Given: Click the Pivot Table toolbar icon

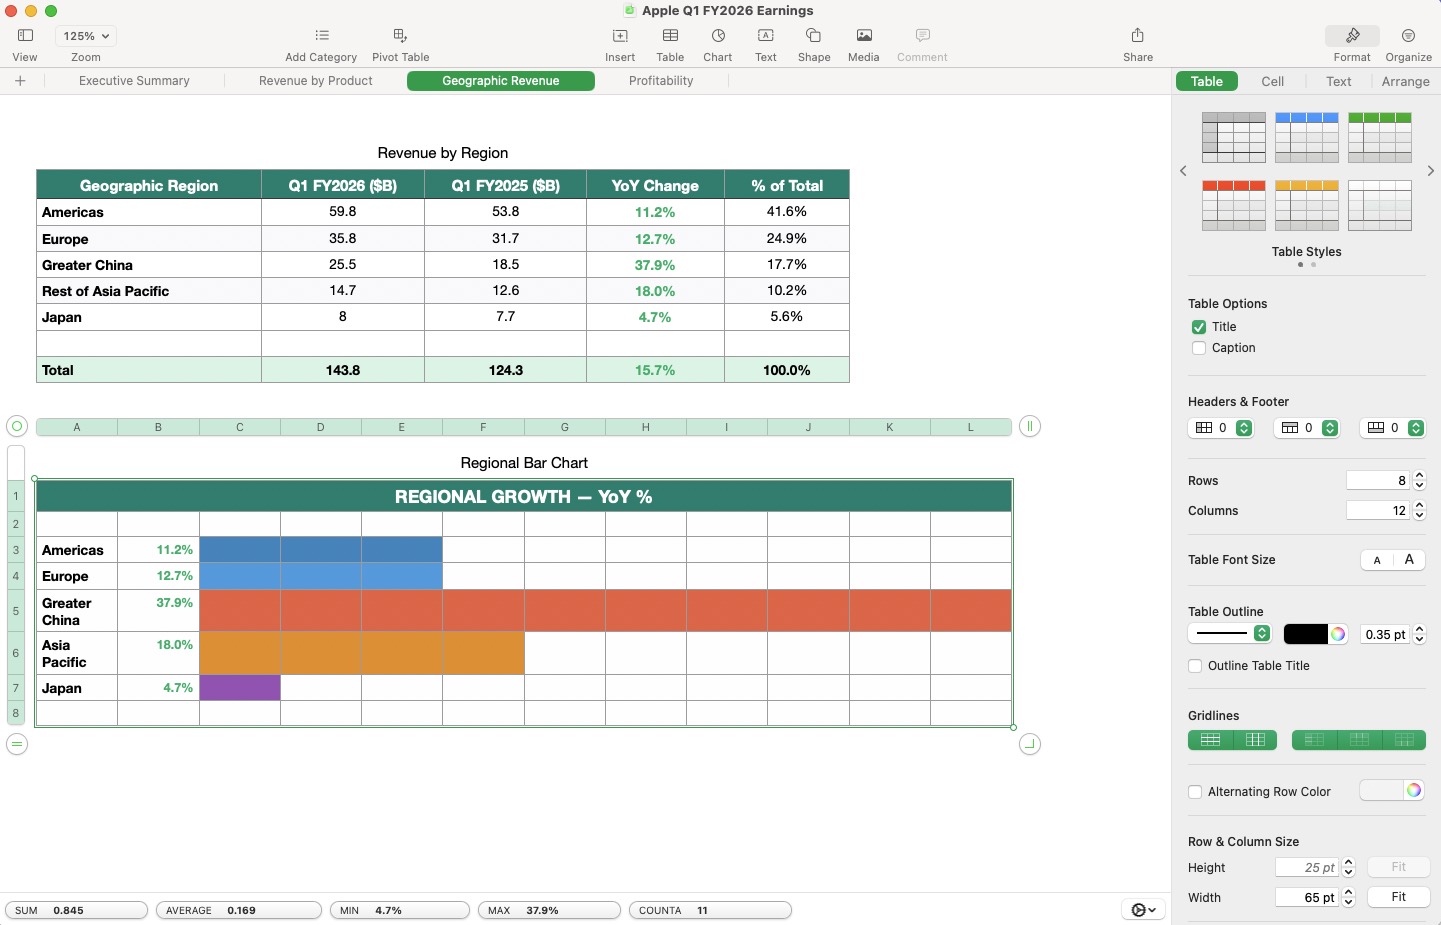Looking at the screenshot, I should (400, 36).
